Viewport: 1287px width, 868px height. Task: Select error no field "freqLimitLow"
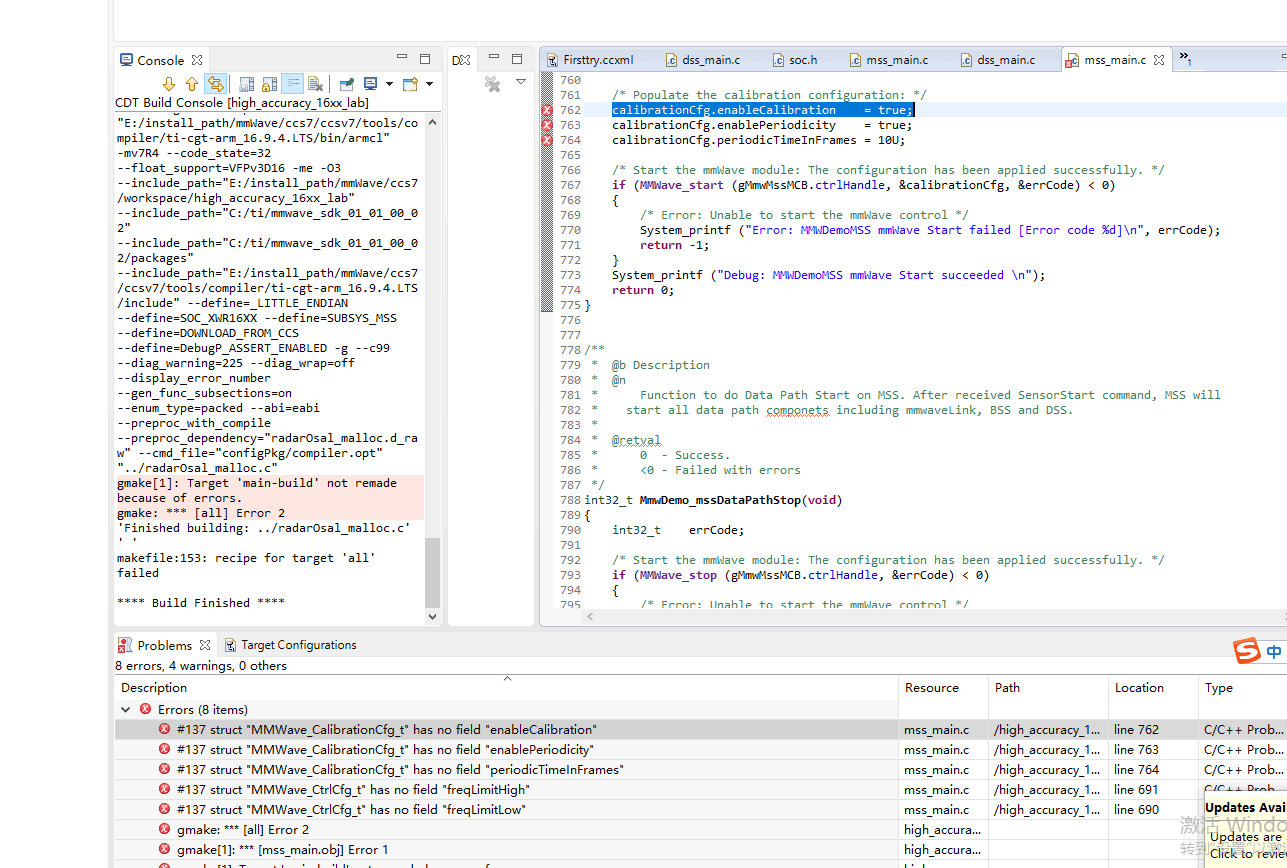click(x=351, y=810)
